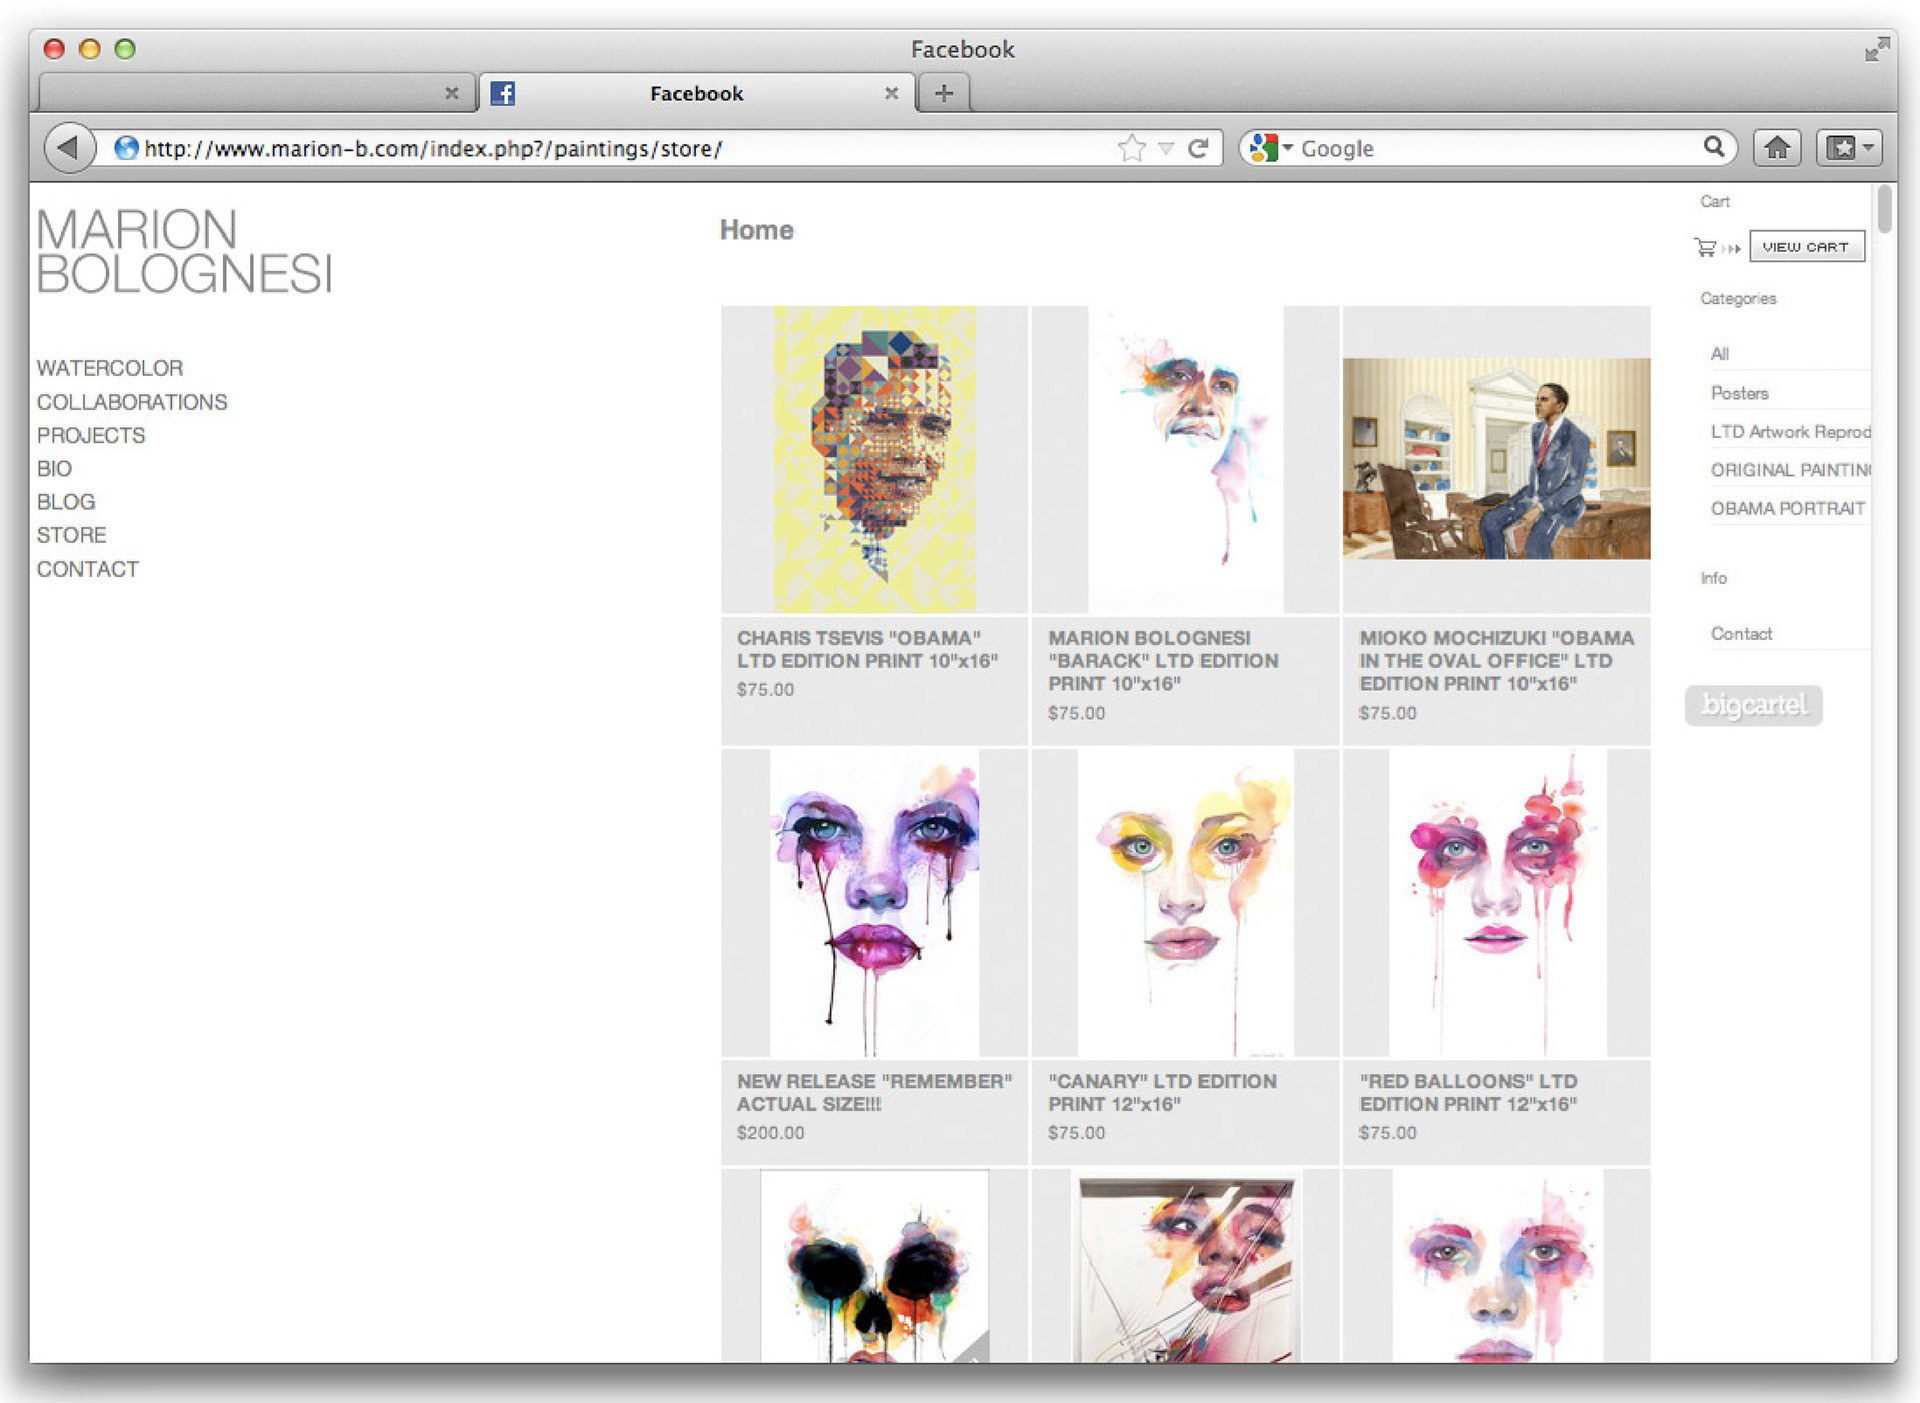Screen dimensions: 1920x1403
Task: Open the STORE link
Action: coord(71,535)
